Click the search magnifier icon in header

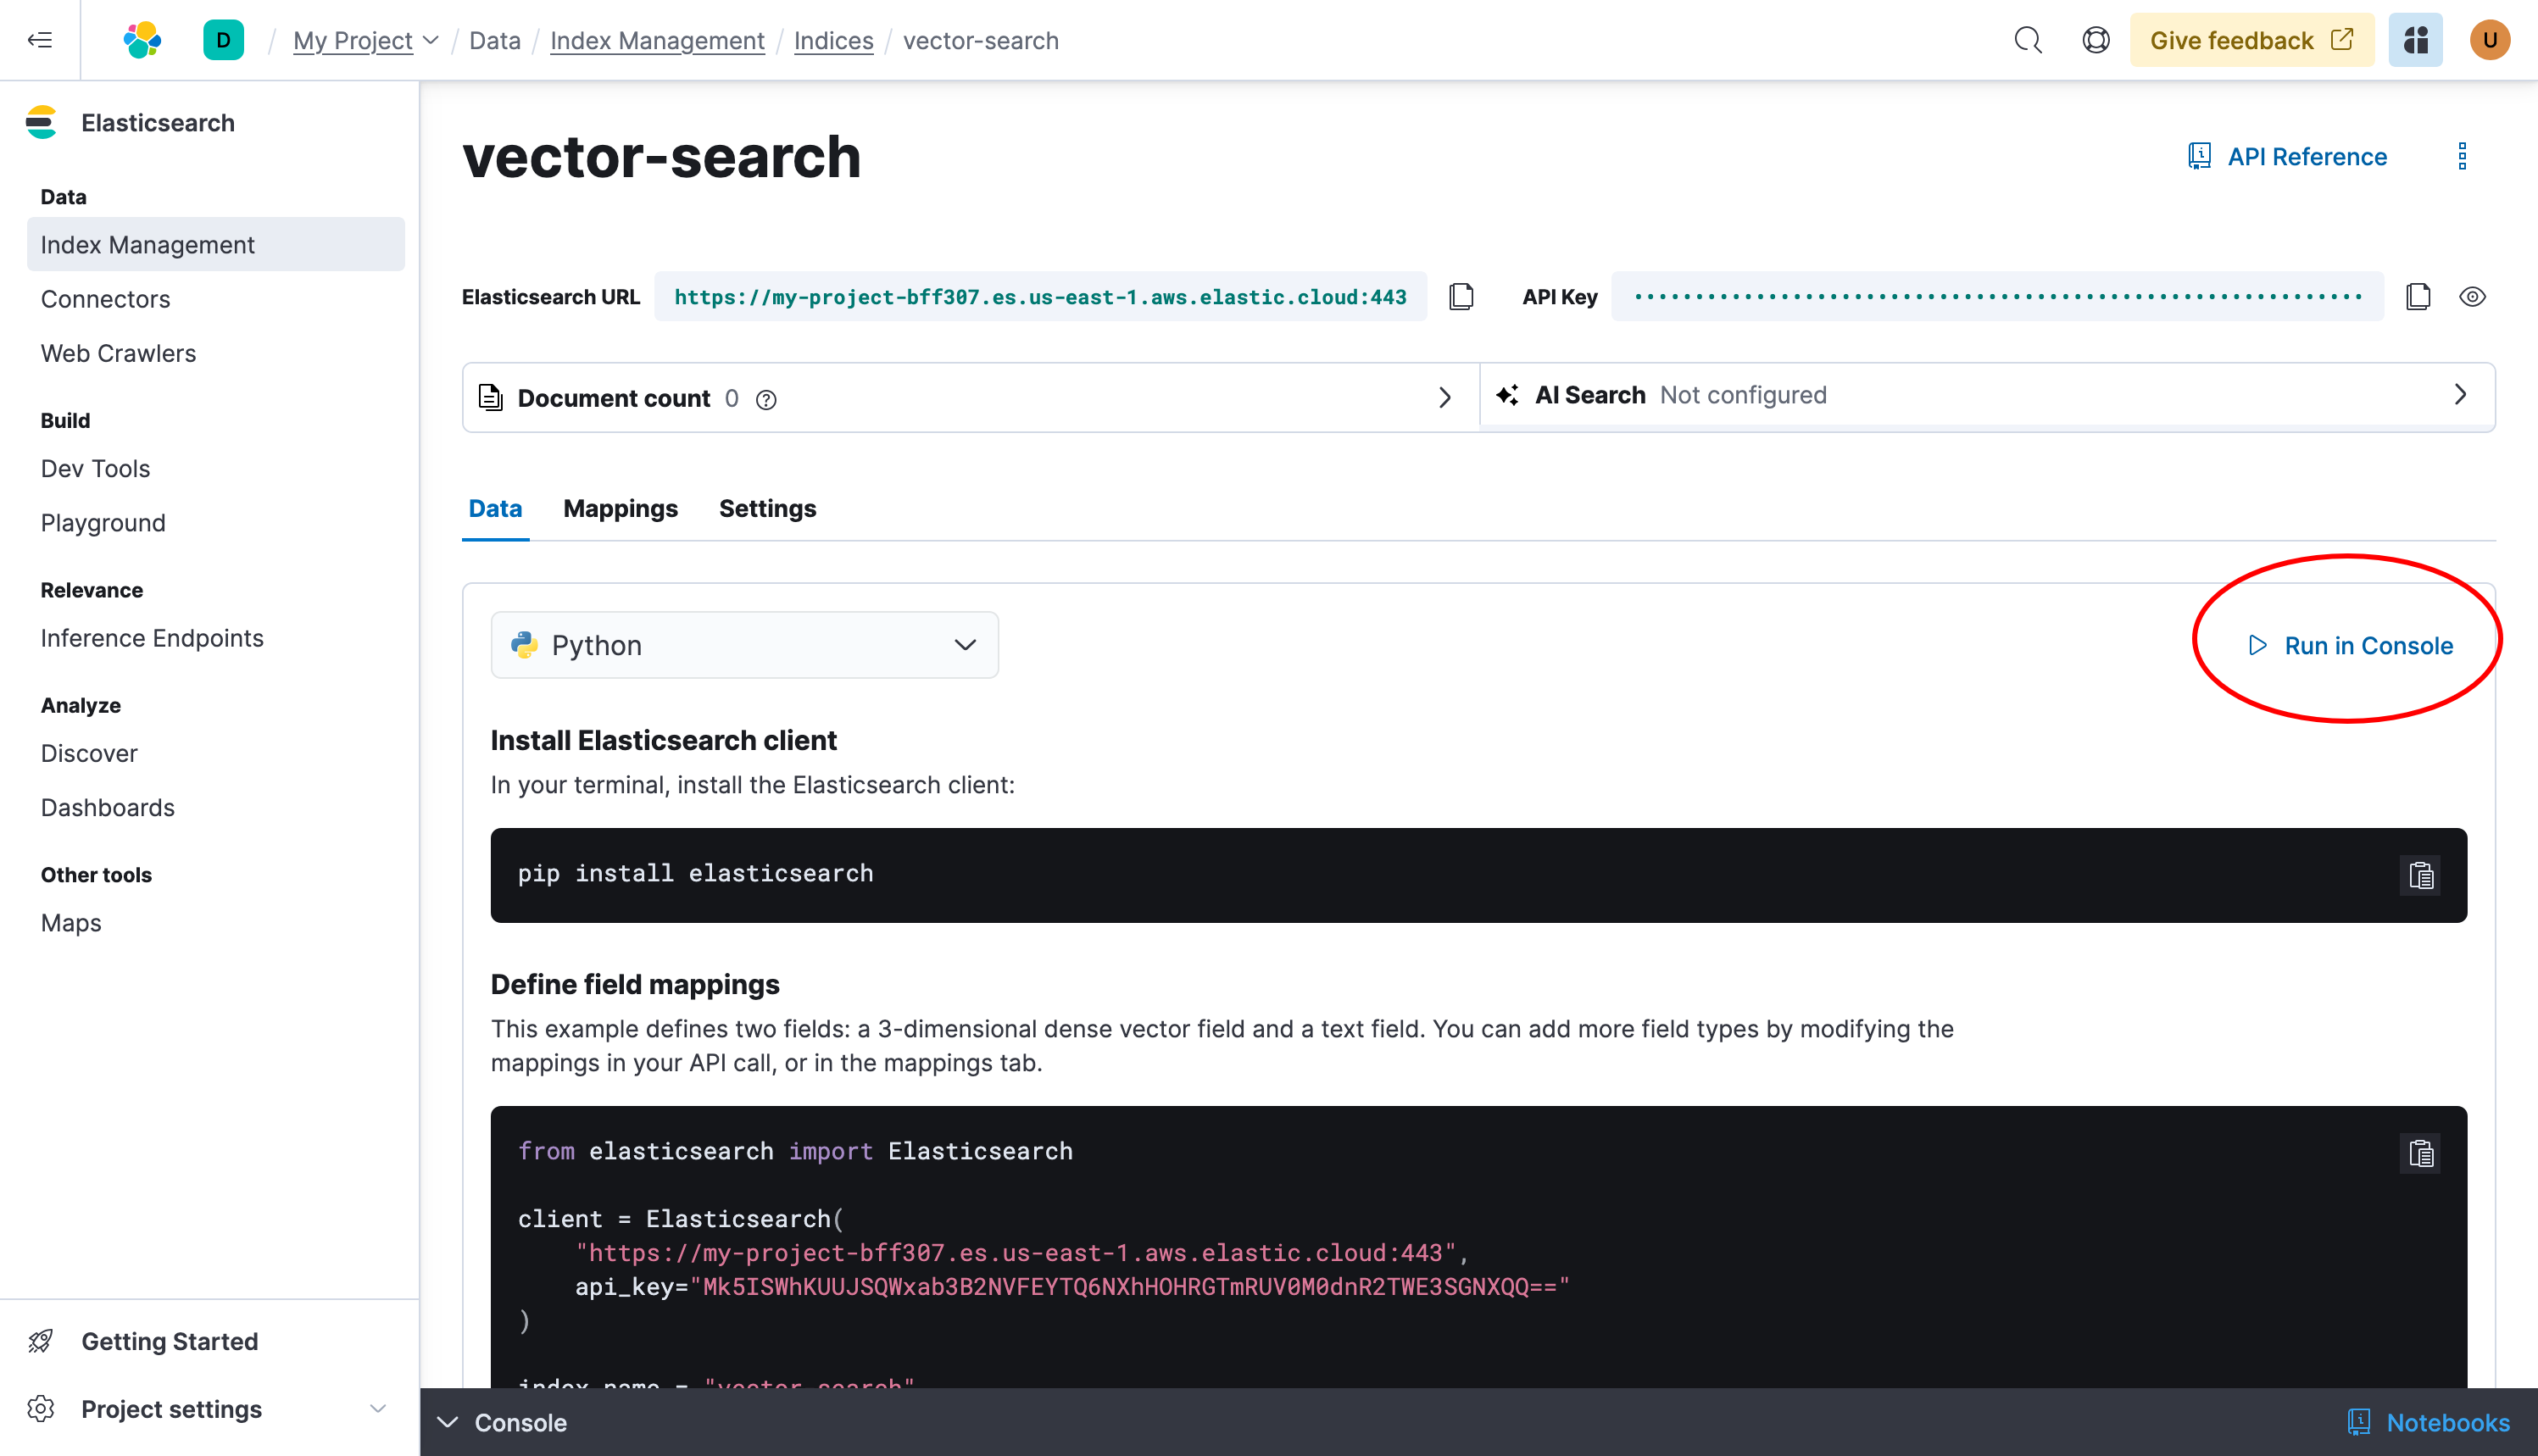pyautogui.click(x=2025, y=40)
